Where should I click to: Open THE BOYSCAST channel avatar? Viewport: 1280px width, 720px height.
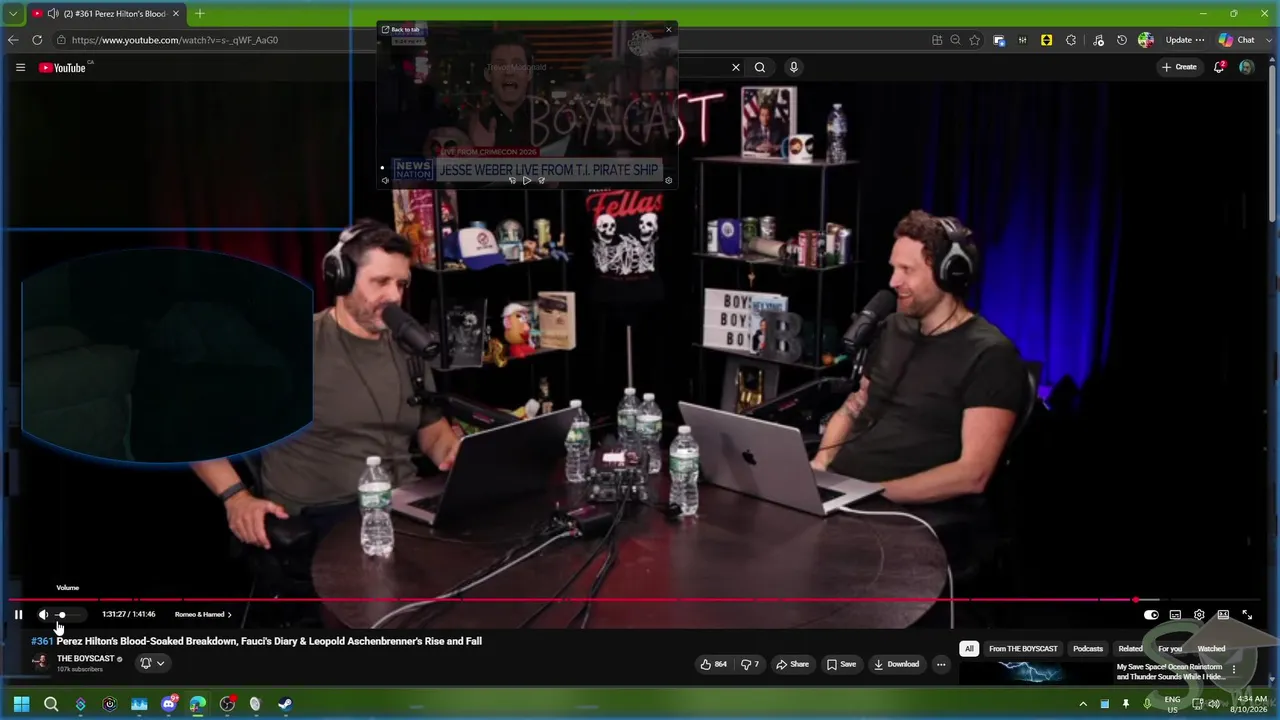pyautogui.click(x=40, y=662)
